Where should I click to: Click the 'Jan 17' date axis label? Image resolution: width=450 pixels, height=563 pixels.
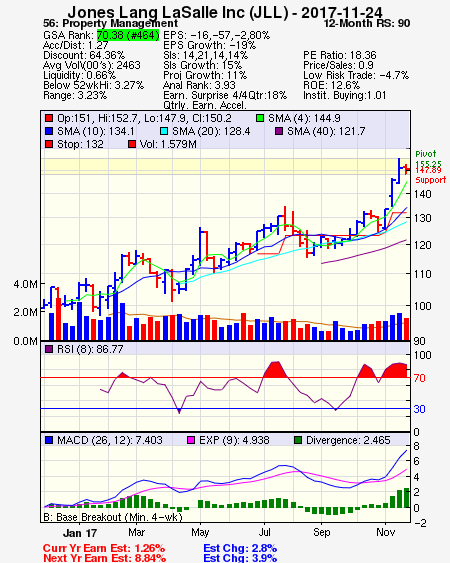(80, 533)
